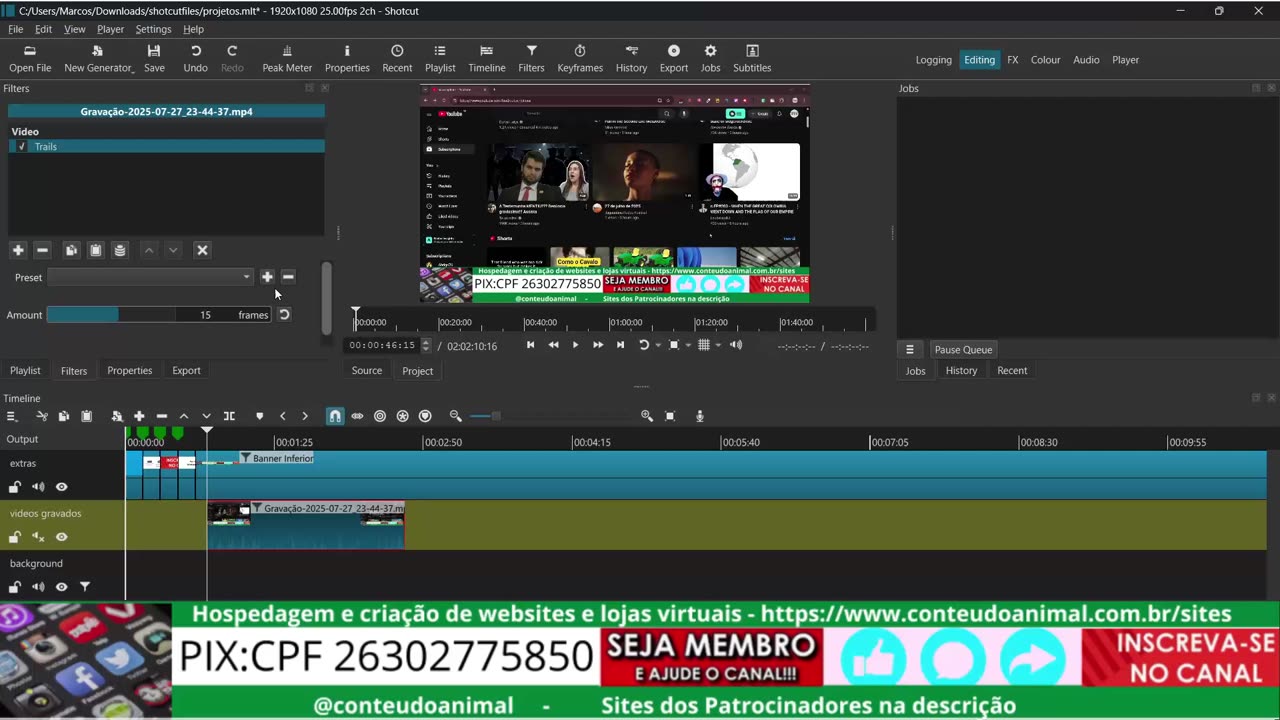Switch to the History tab
Viewport: 1280px width, 720px height.
(x=961, y=371)
